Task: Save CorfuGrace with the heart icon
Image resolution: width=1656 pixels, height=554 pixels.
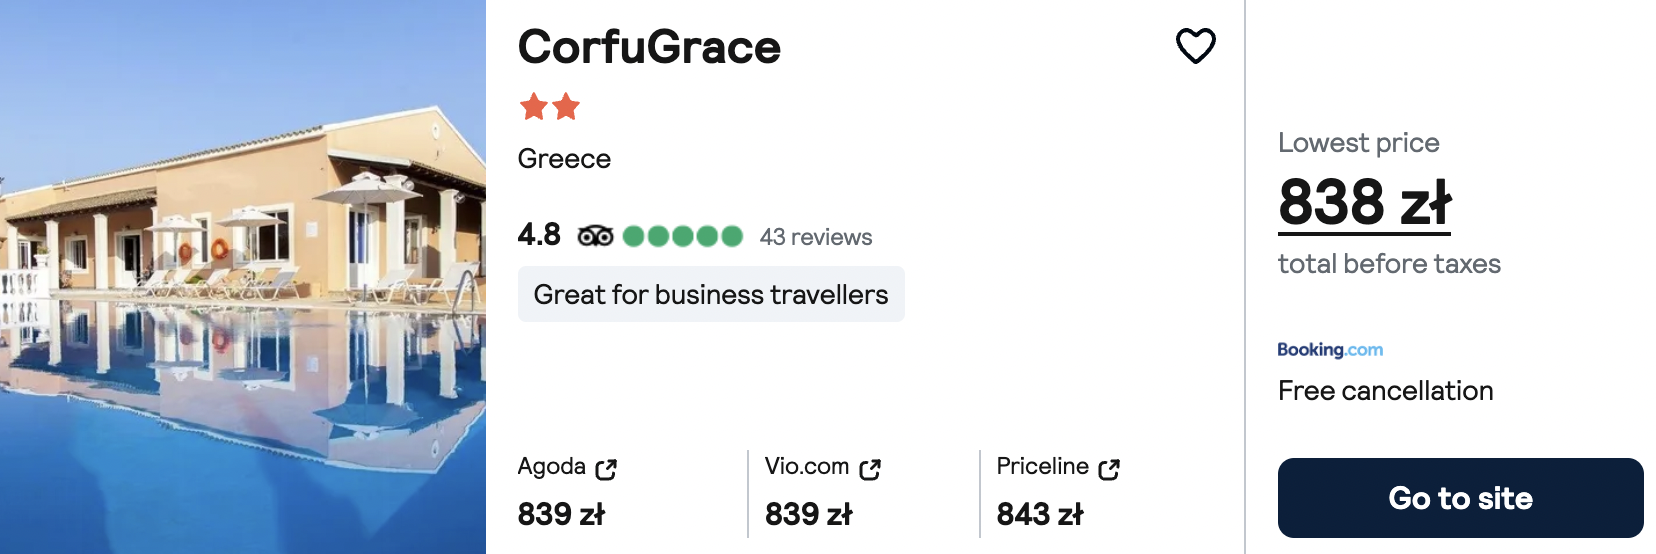Action: (x=1195, y=46)
